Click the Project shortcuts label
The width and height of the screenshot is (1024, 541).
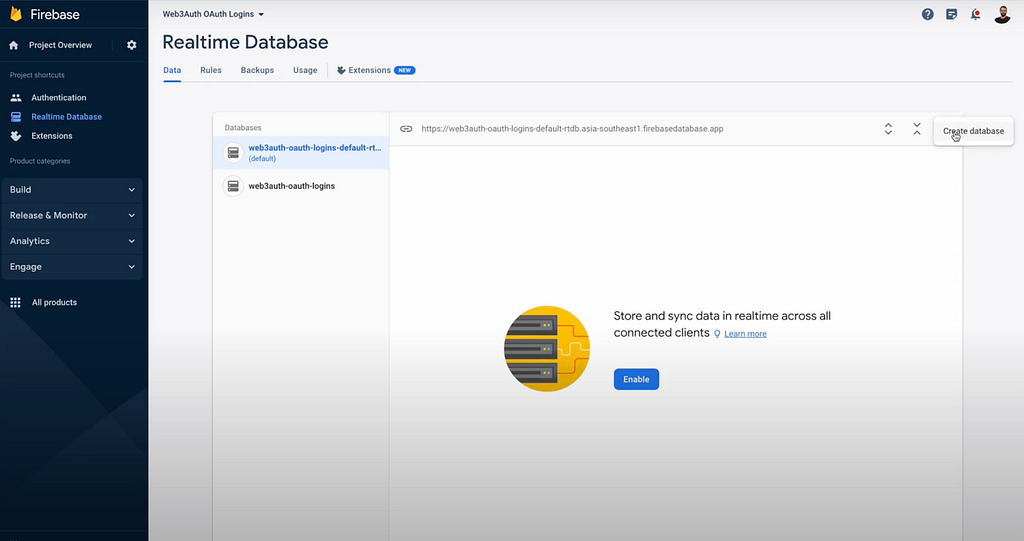[37, 75]
